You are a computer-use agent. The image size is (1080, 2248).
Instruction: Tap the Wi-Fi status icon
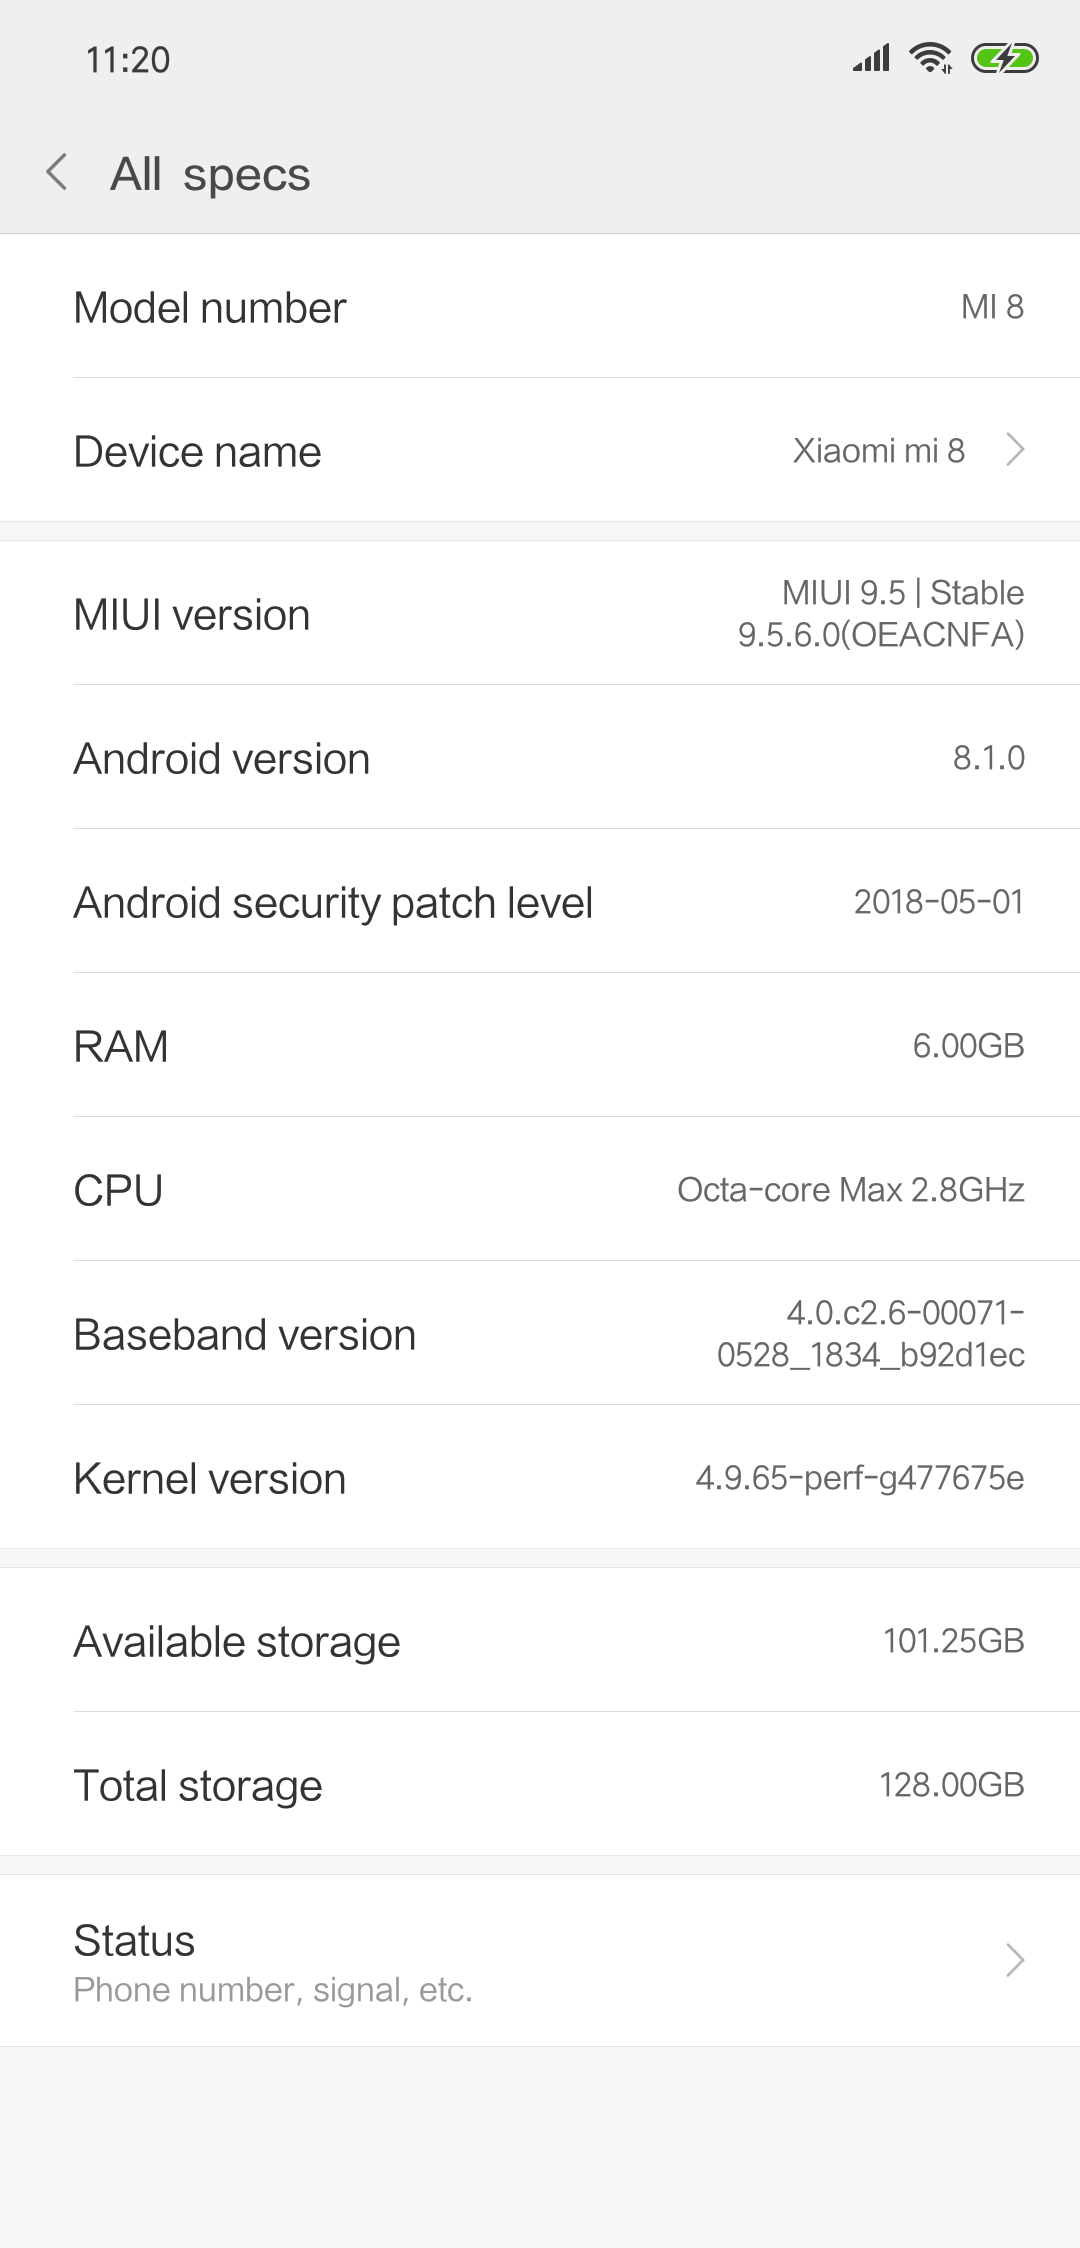(930, 59)
